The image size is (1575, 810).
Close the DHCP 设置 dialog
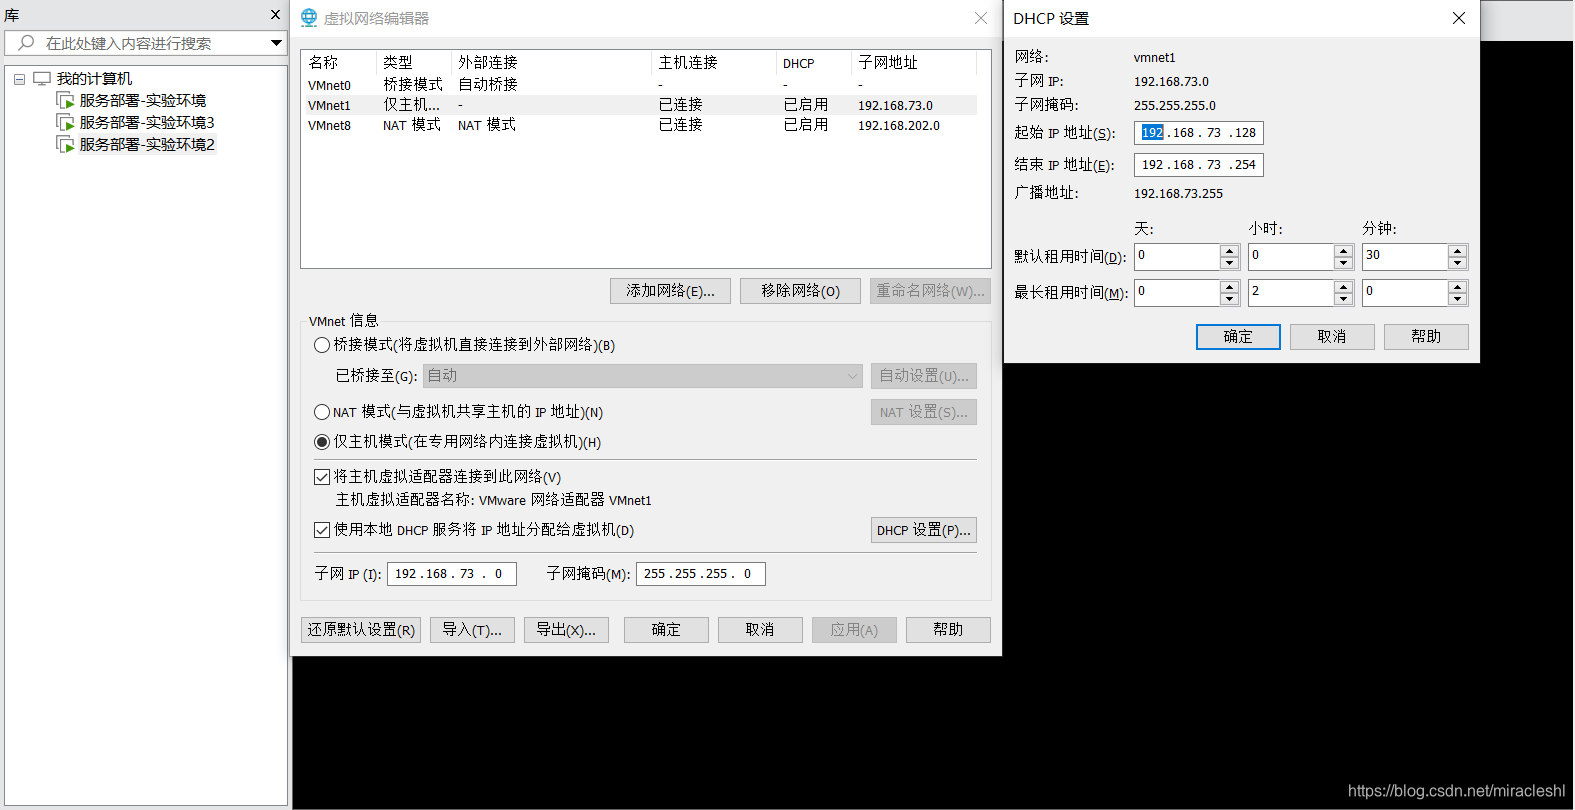tap(1459, 18)
